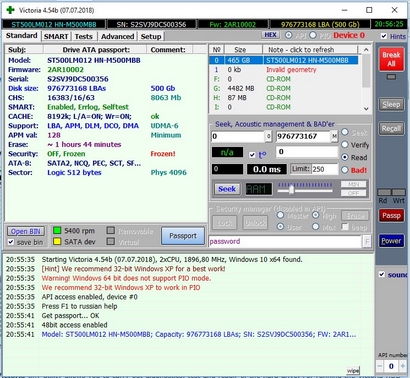Click the Wrt indicator light
410x378 pixels.
(x=399, y=192)
